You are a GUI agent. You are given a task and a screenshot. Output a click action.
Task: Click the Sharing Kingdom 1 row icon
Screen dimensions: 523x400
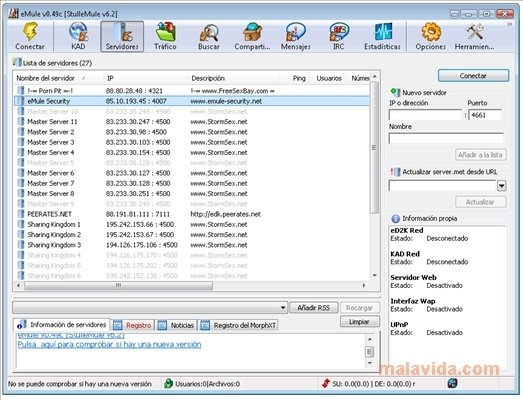[21, 224]
